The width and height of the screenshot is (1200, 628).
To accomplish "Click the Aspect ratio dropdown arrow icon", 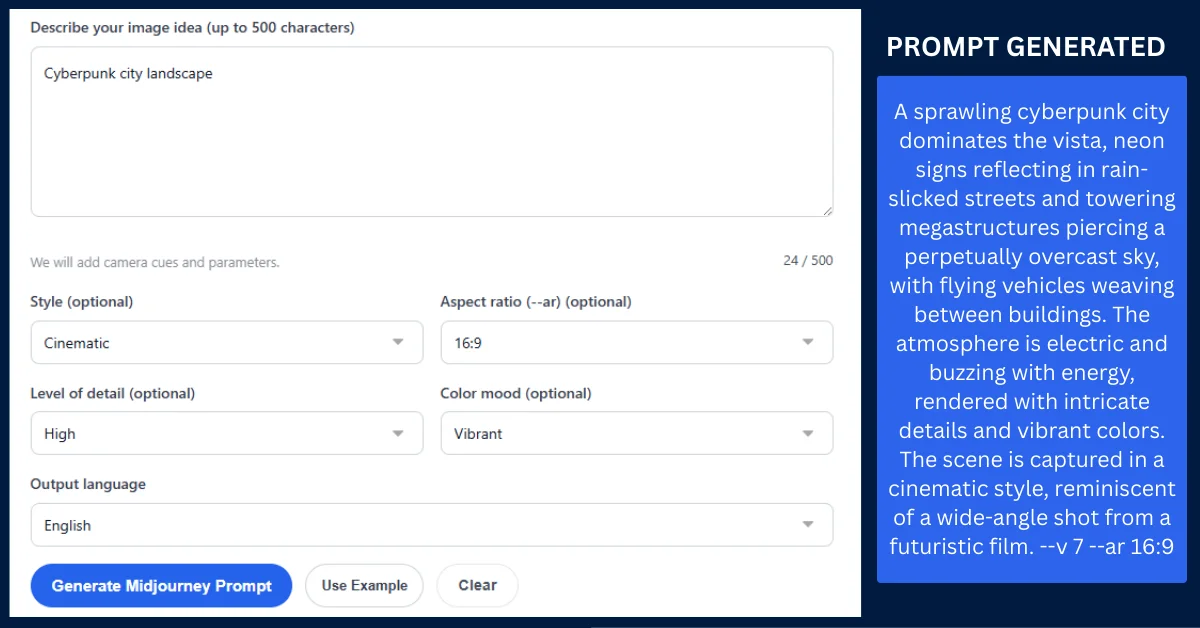I will tap(808, 342).
